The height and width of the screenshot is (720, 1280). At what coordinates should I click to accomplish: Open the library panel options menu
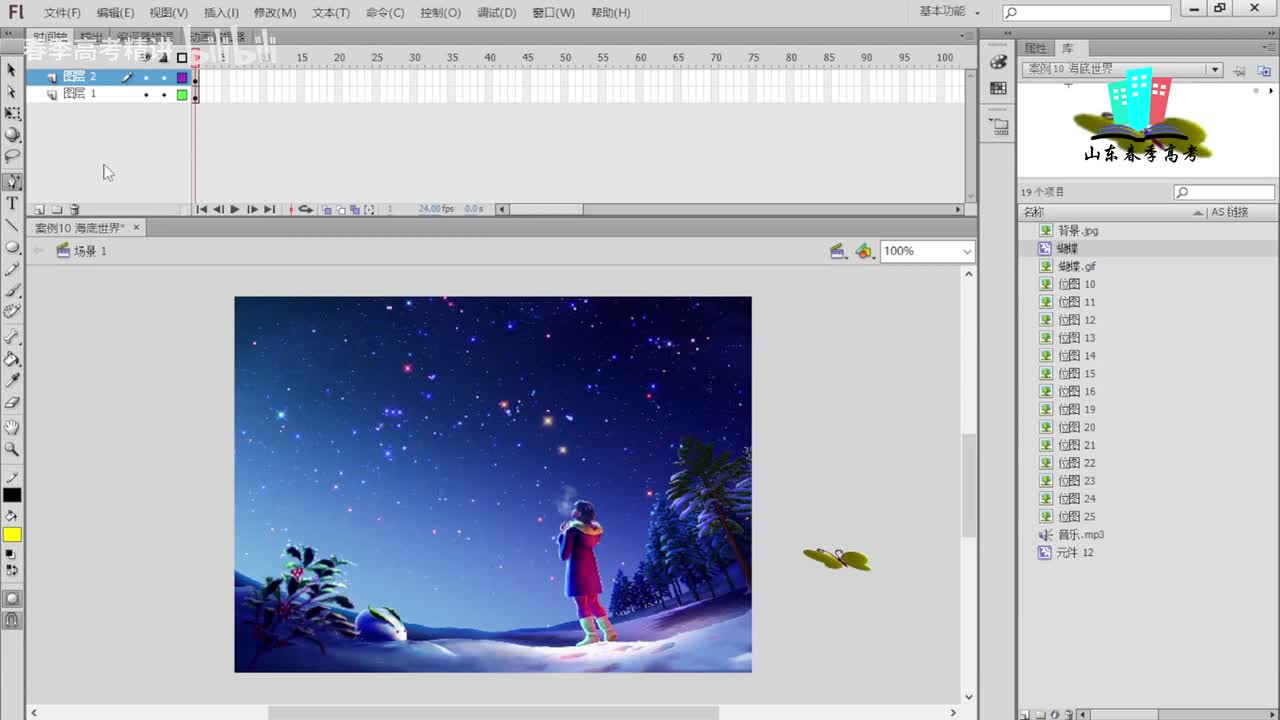click(x=1269, y=47)
